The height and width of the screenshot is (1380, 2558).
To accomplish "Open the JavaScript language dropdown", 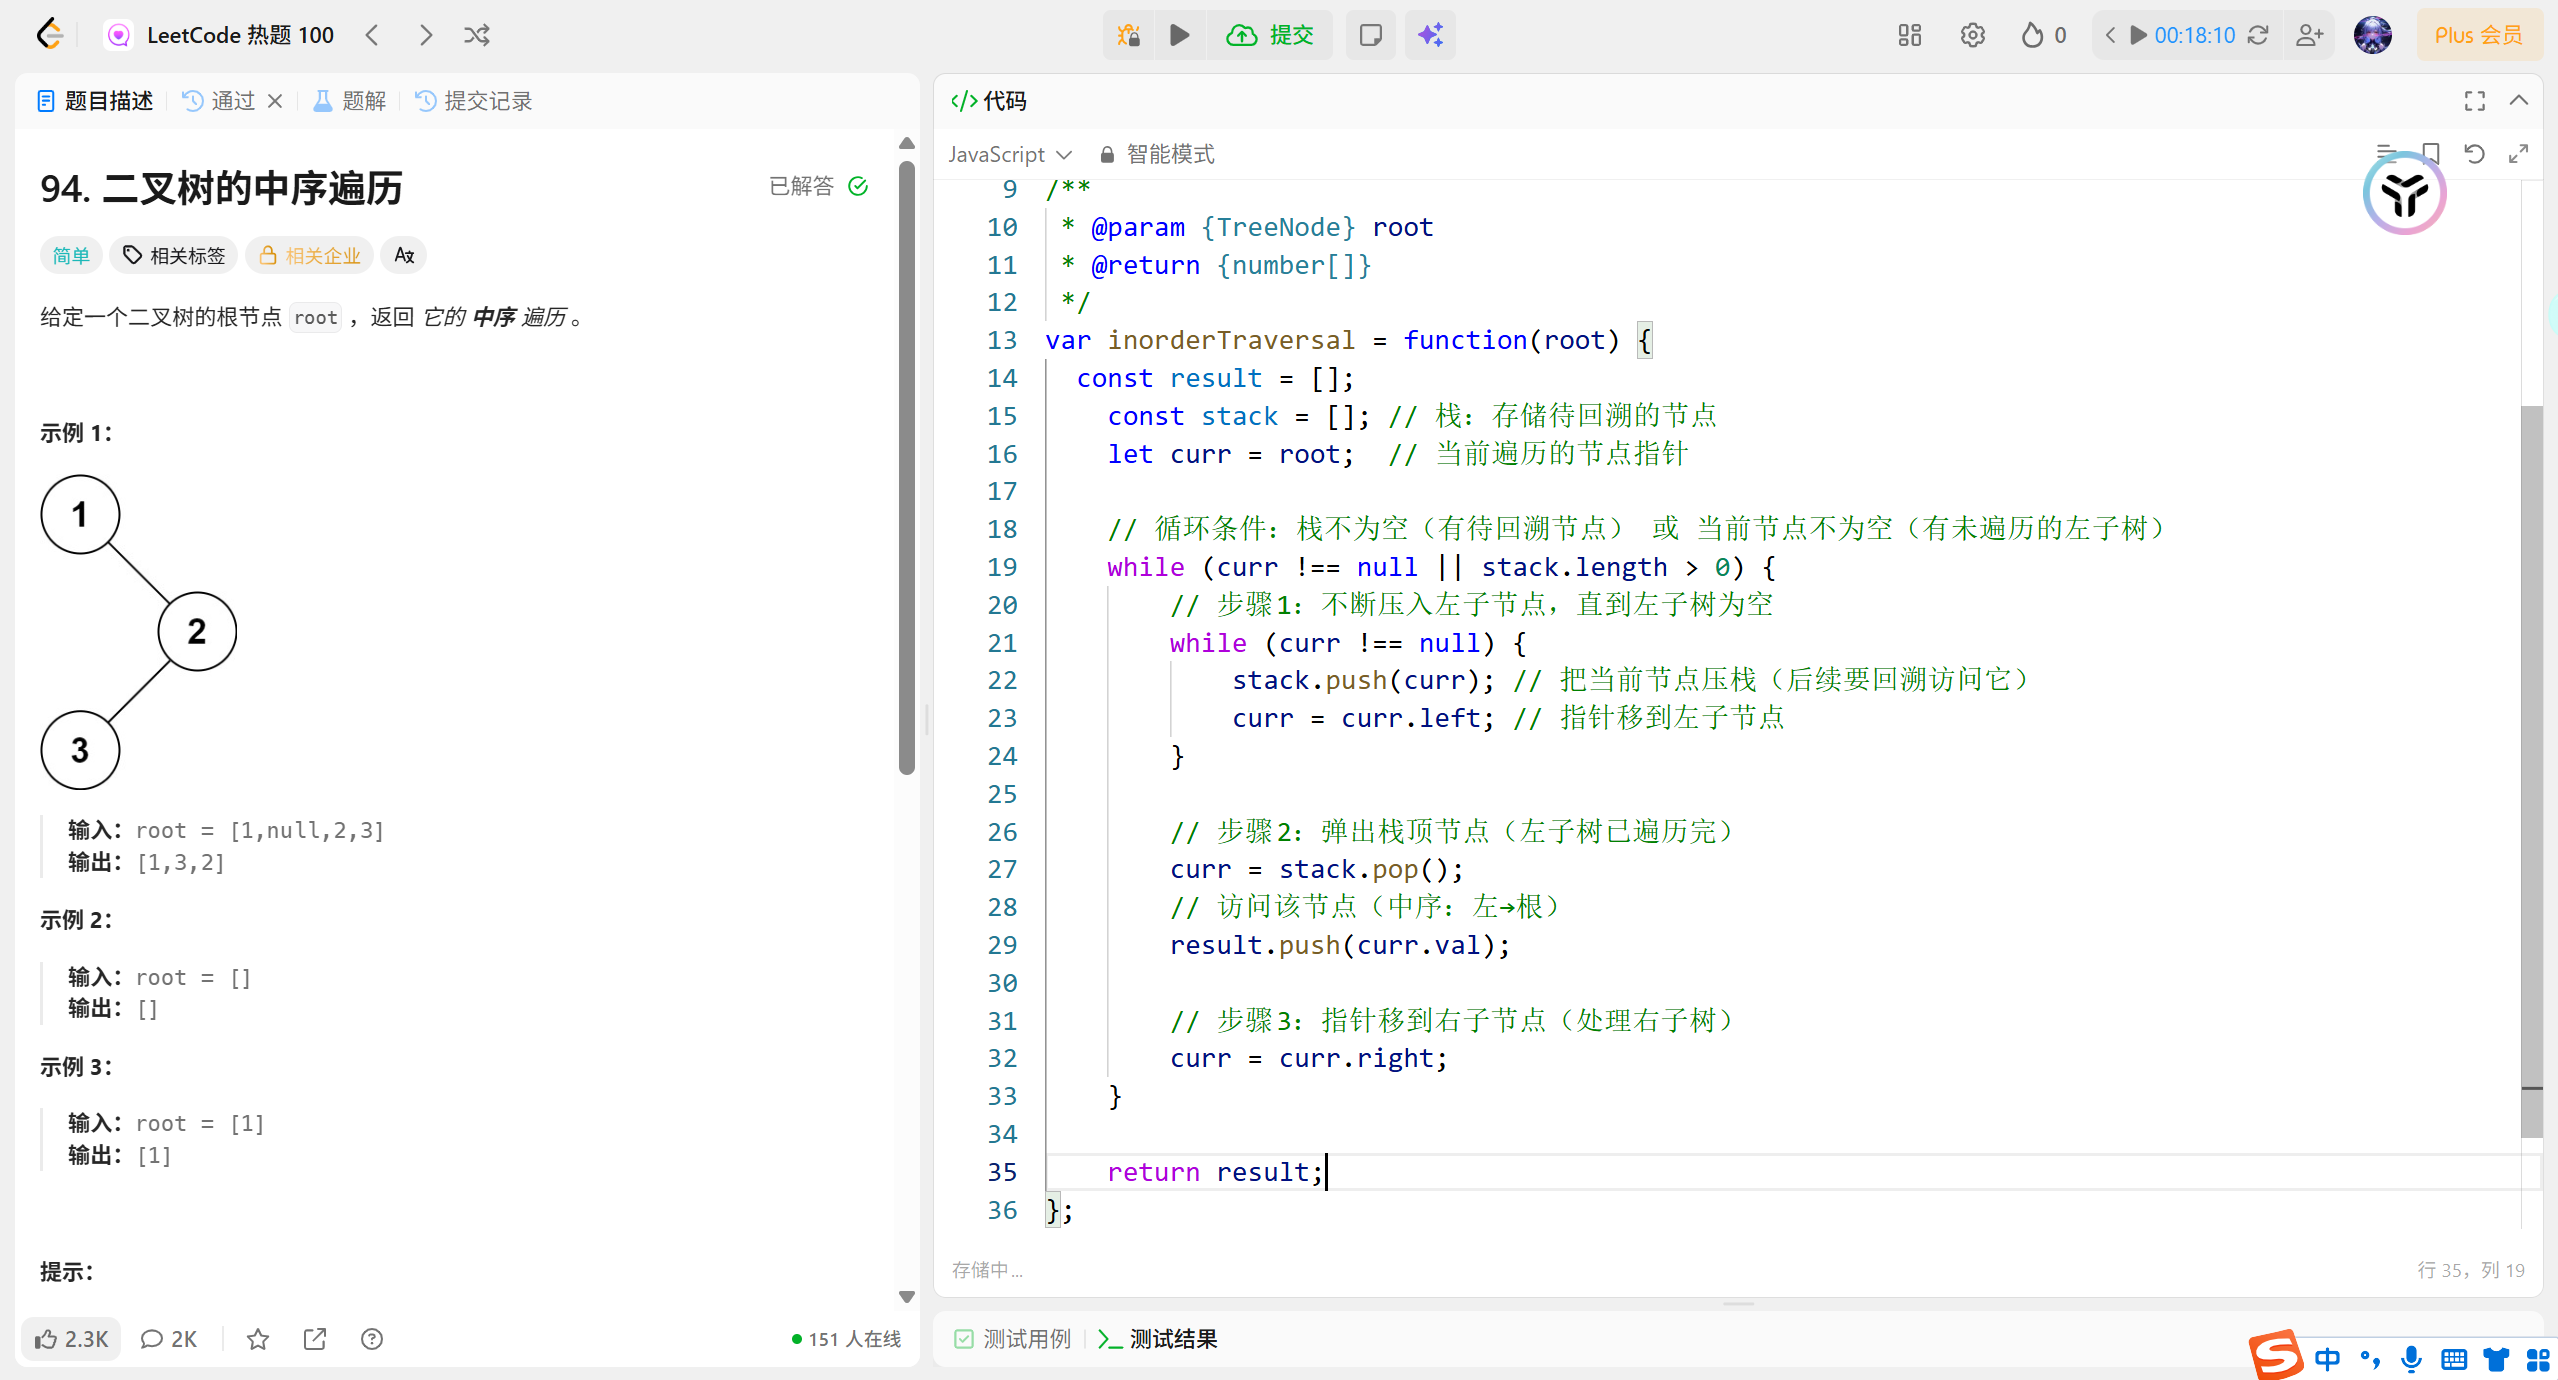I will [x=1010, y=155].
